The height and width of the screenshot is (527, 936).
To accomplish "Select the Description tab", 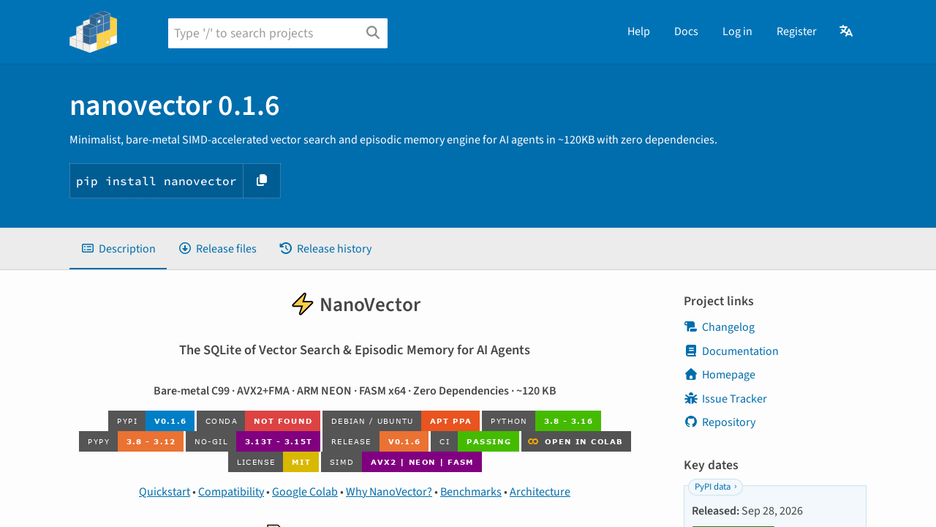I will click(118, 248).
